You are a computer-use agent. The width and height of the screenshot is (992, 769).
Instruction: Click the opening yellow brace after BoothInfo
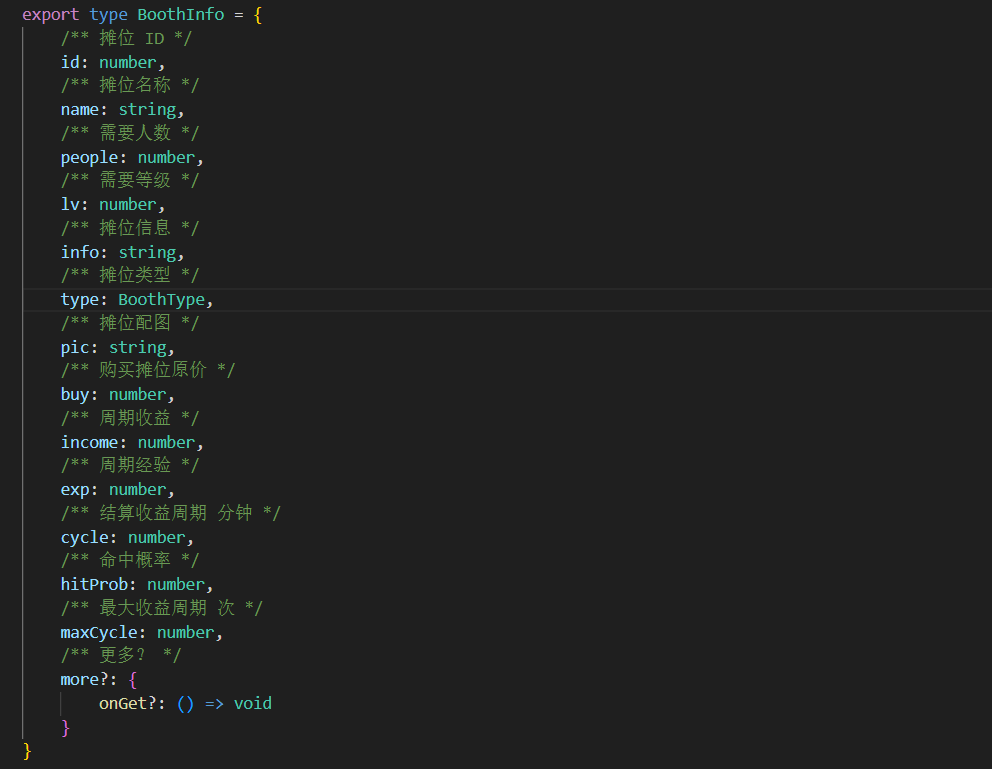pyautogui.click(x=257, y=15)
